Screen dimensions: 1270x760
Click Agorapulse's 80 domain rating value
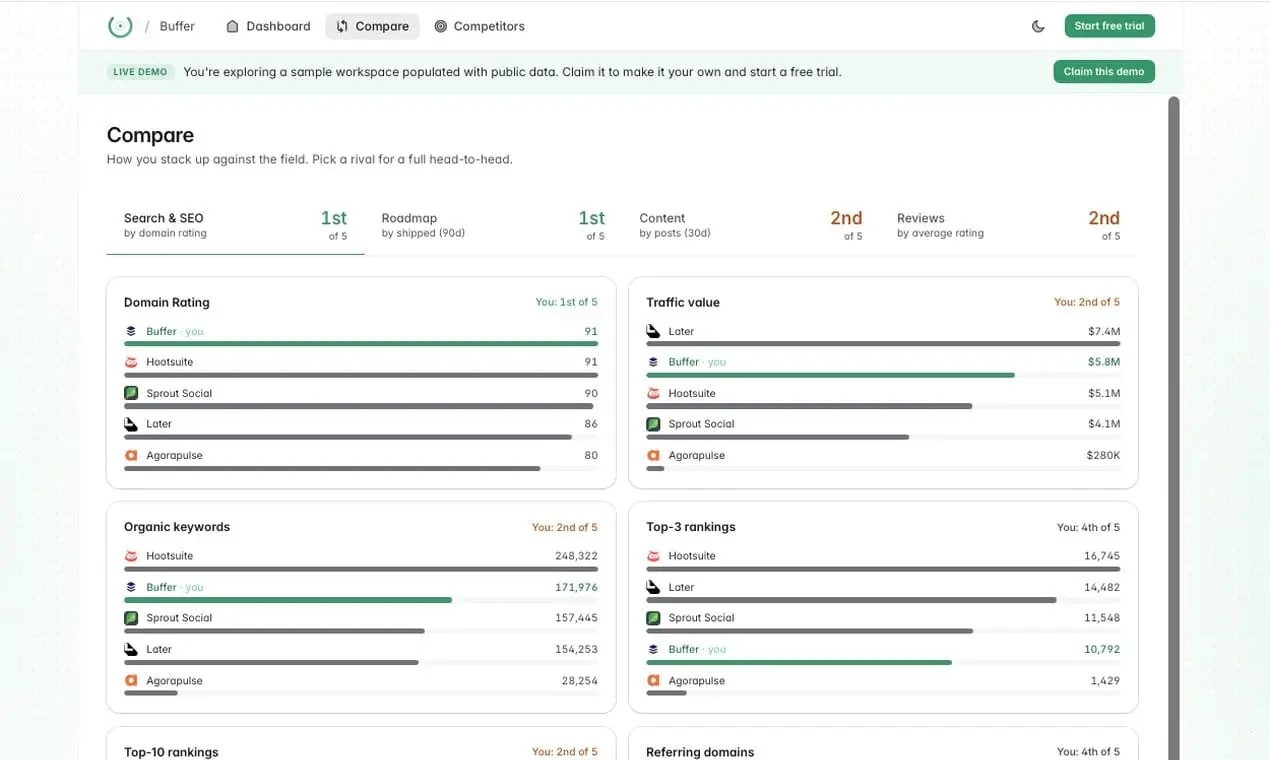click(591, 455)
